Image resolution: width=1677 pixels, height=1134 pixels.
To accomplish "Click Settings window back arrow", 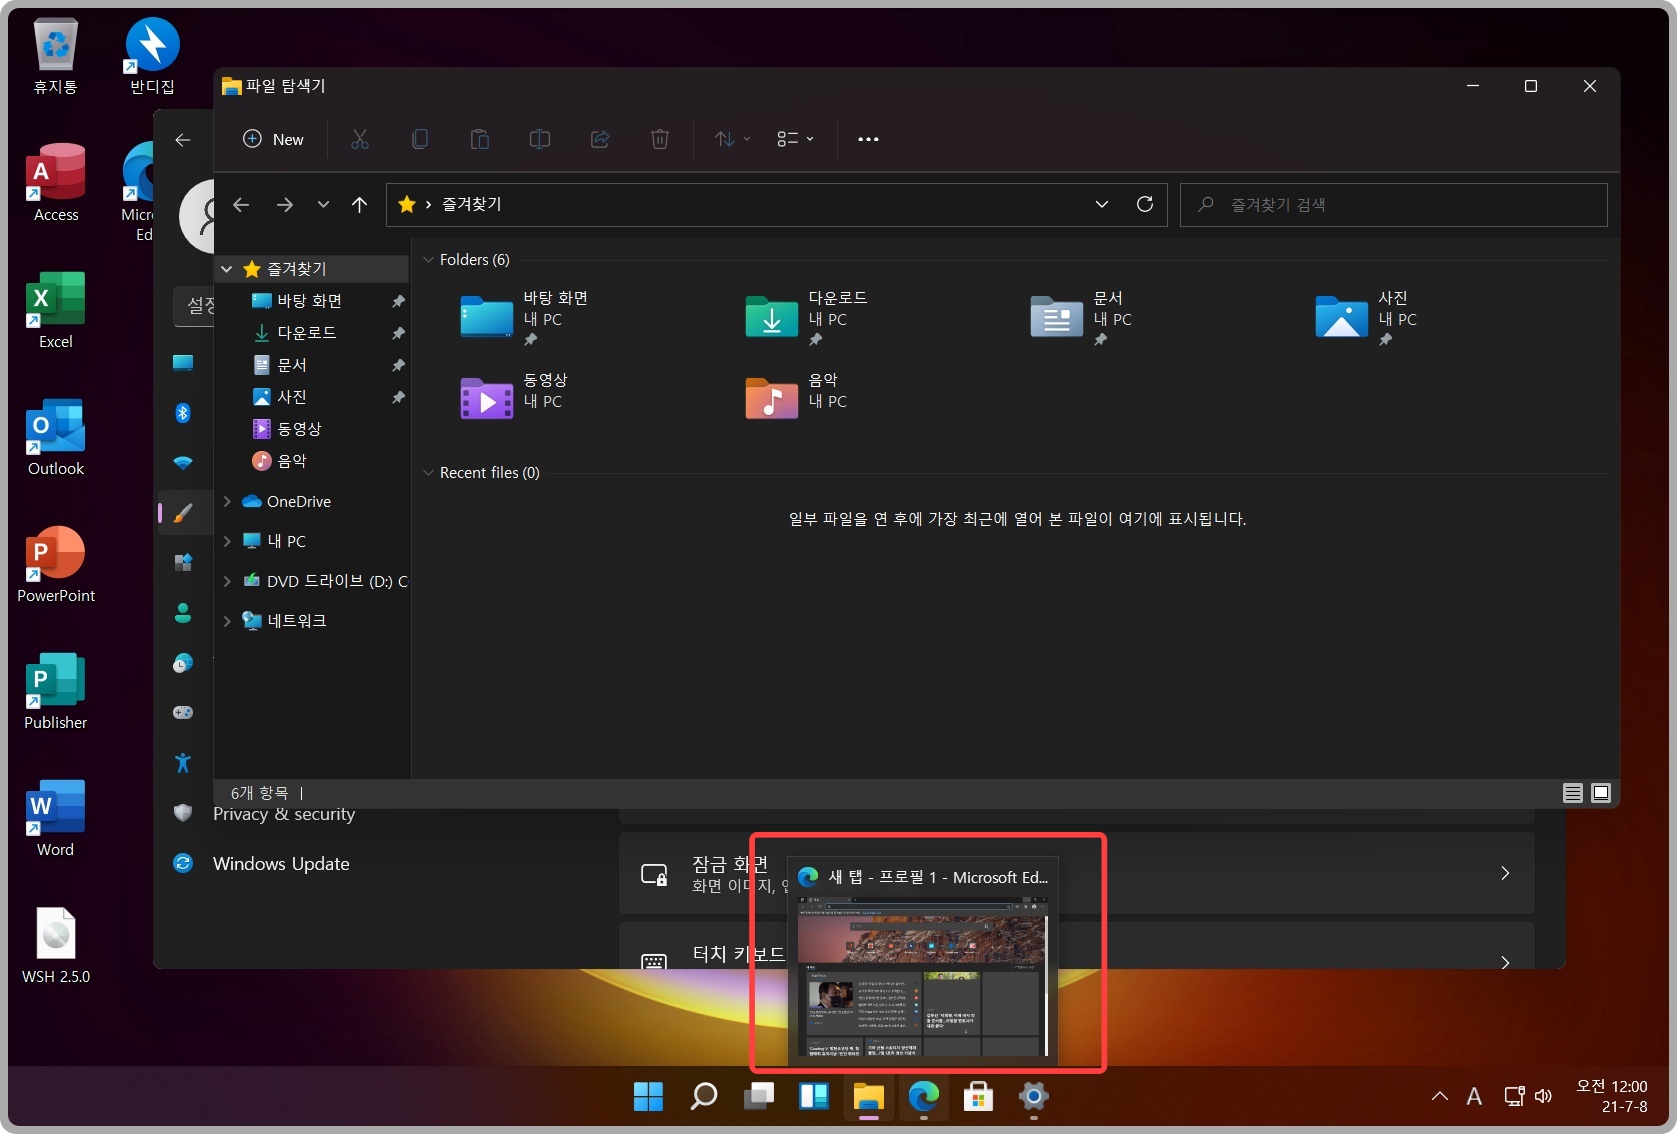I will 183,140.
